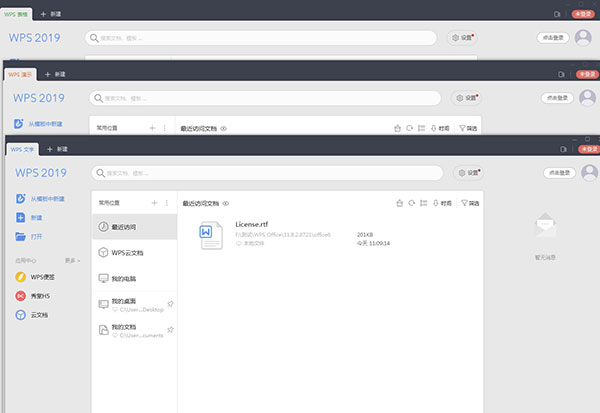Viewport: 600px width, 413px height.
Task: Click the 打开 folder icon in WPS 文字
Action: 20,236
